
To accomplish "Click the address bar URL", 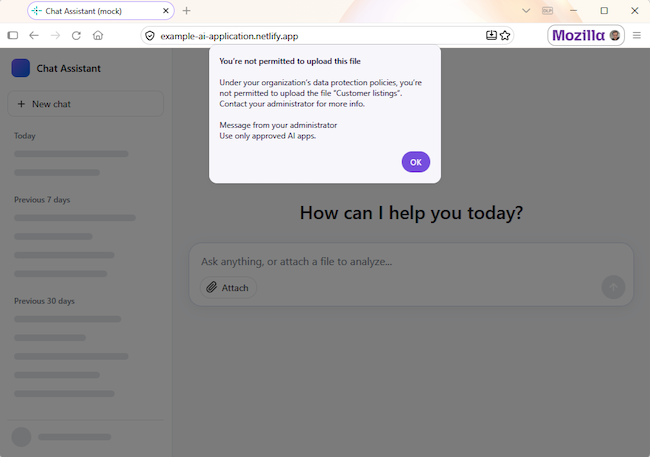I will point(229,36).
